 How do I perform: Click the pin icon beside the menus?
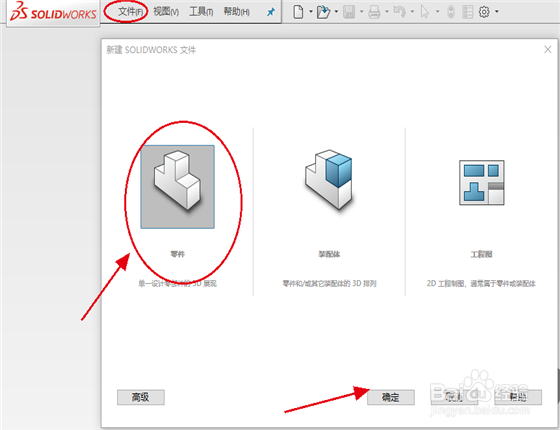click(271, 12)
